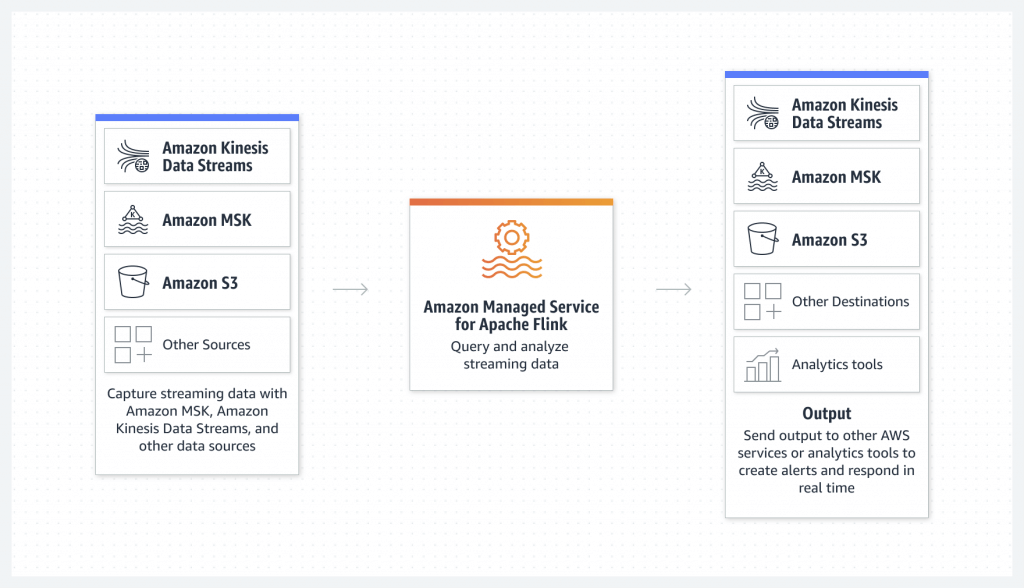Viewport: 1024px width, 588px height.
Task: Click the Other Sources squares-plus icon
Action: click(133, 344)
